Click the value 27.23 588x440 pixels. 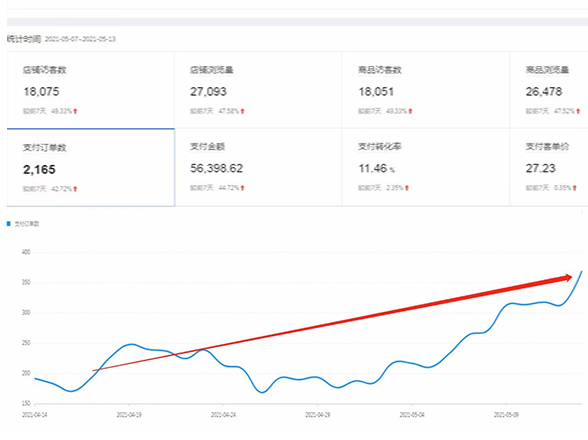[540, 168]
